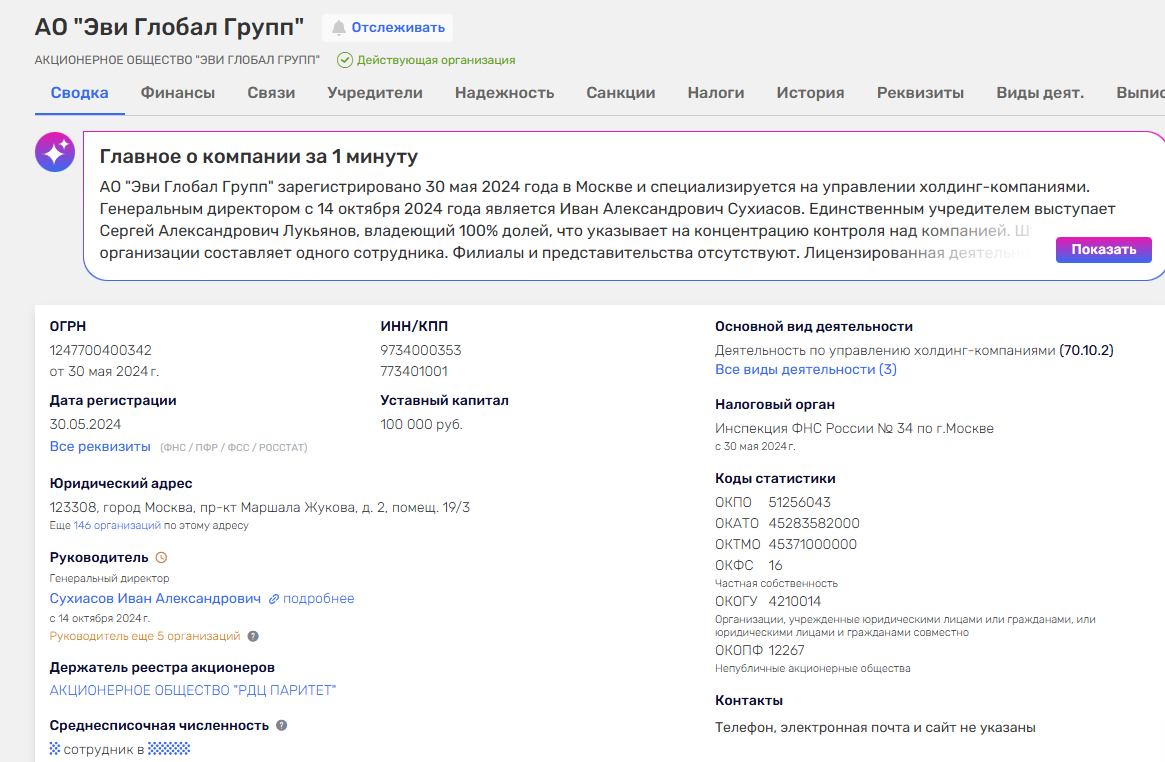
Task: Click the purple AI sparkle icon
Action: 54,152
